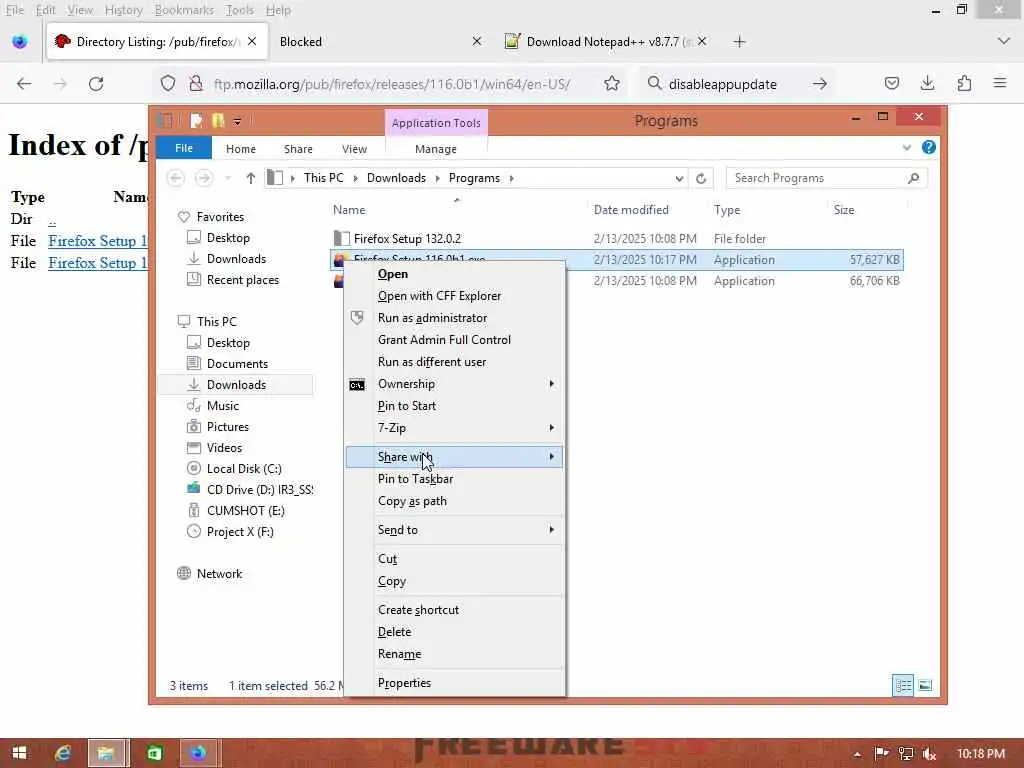
Task: Click the Firefox back arrow button
Action: pyautogui.click(x=24, y=84)
